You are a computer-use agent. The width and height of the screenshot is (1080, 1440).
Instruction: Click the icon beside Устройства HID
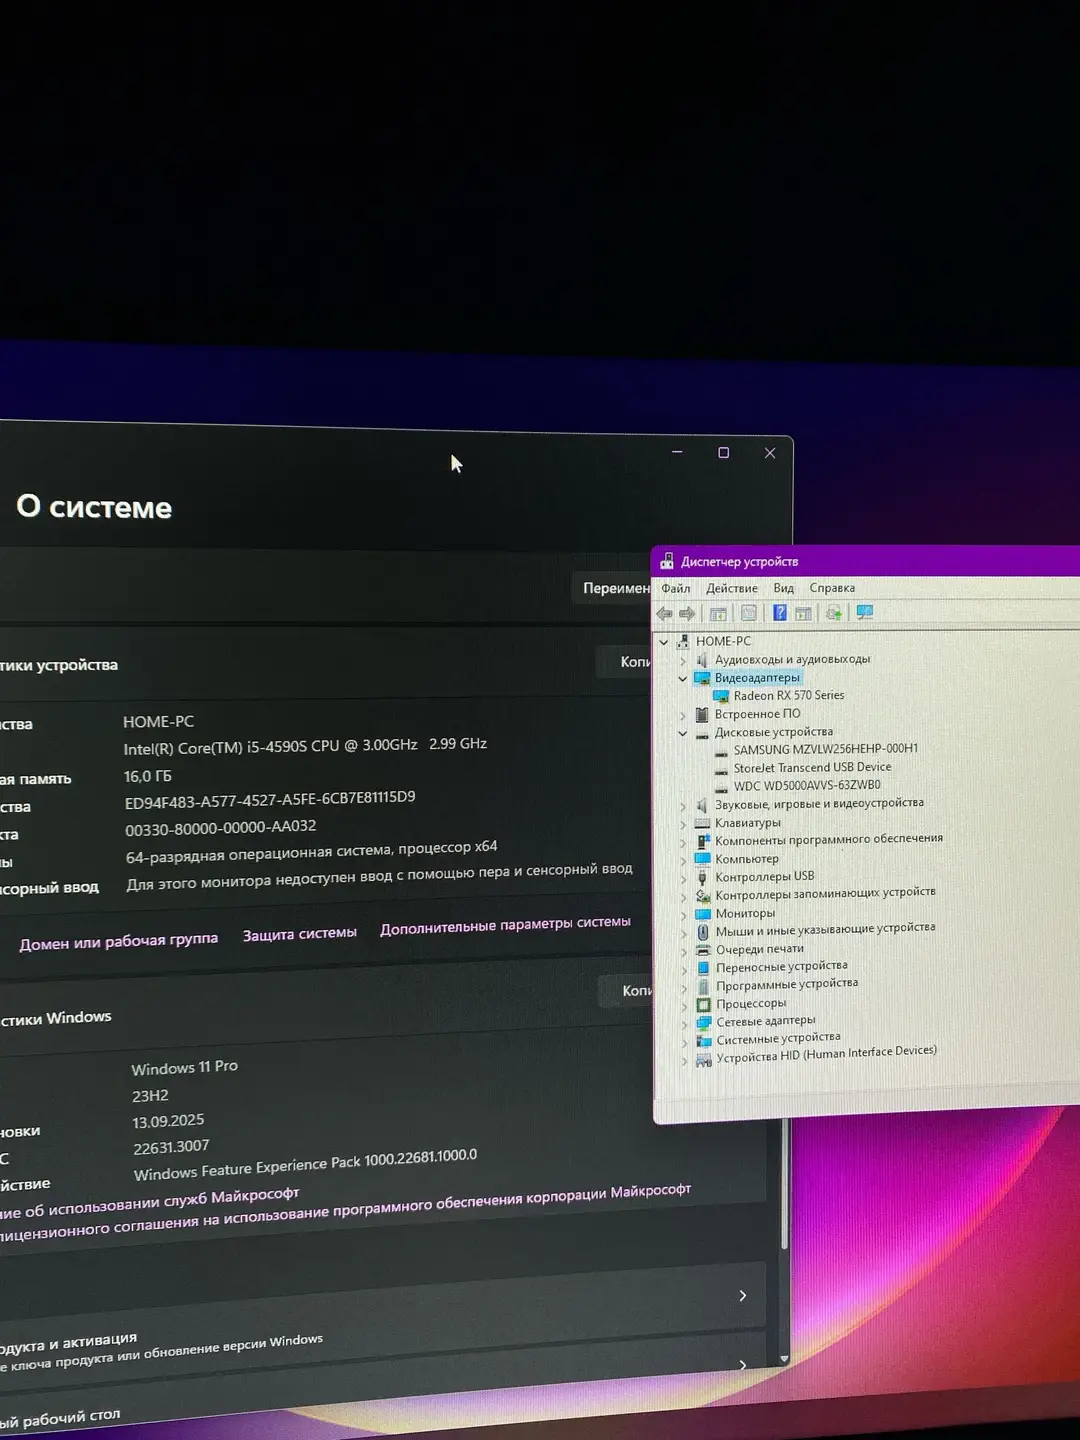(x=704, y=1059)
